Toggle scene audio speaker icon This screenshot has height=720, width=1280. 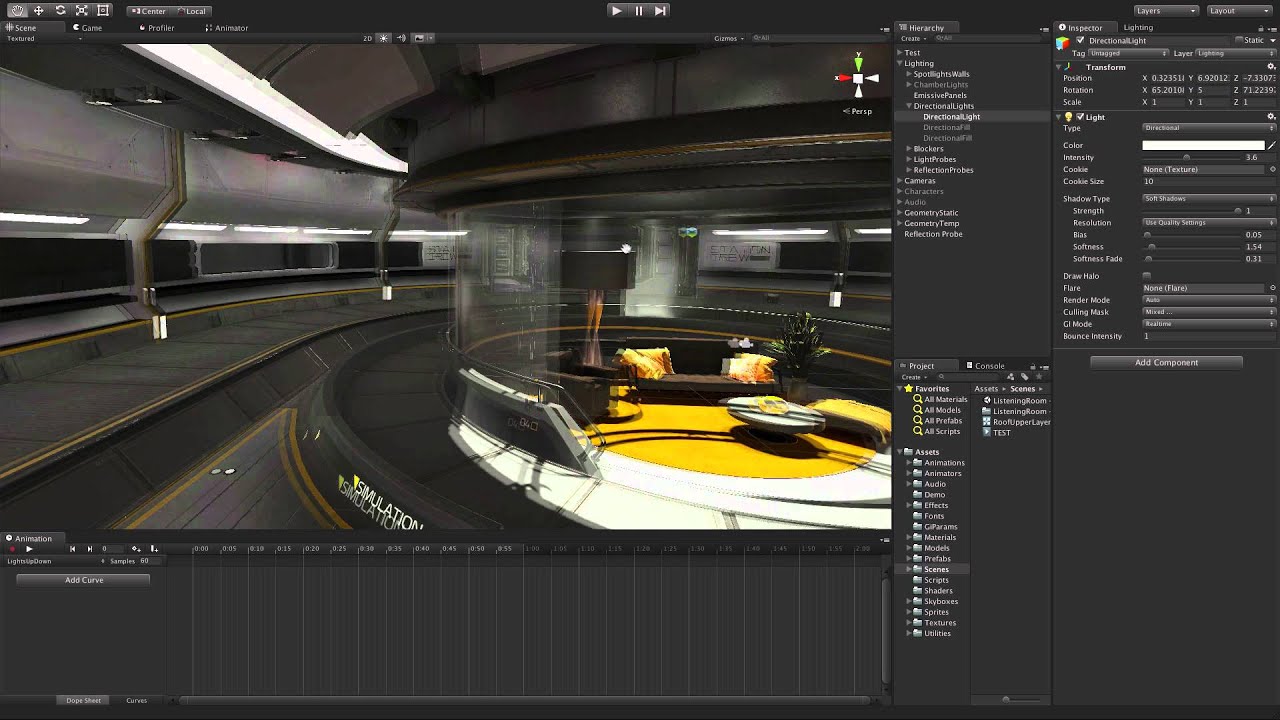[404, 38]
